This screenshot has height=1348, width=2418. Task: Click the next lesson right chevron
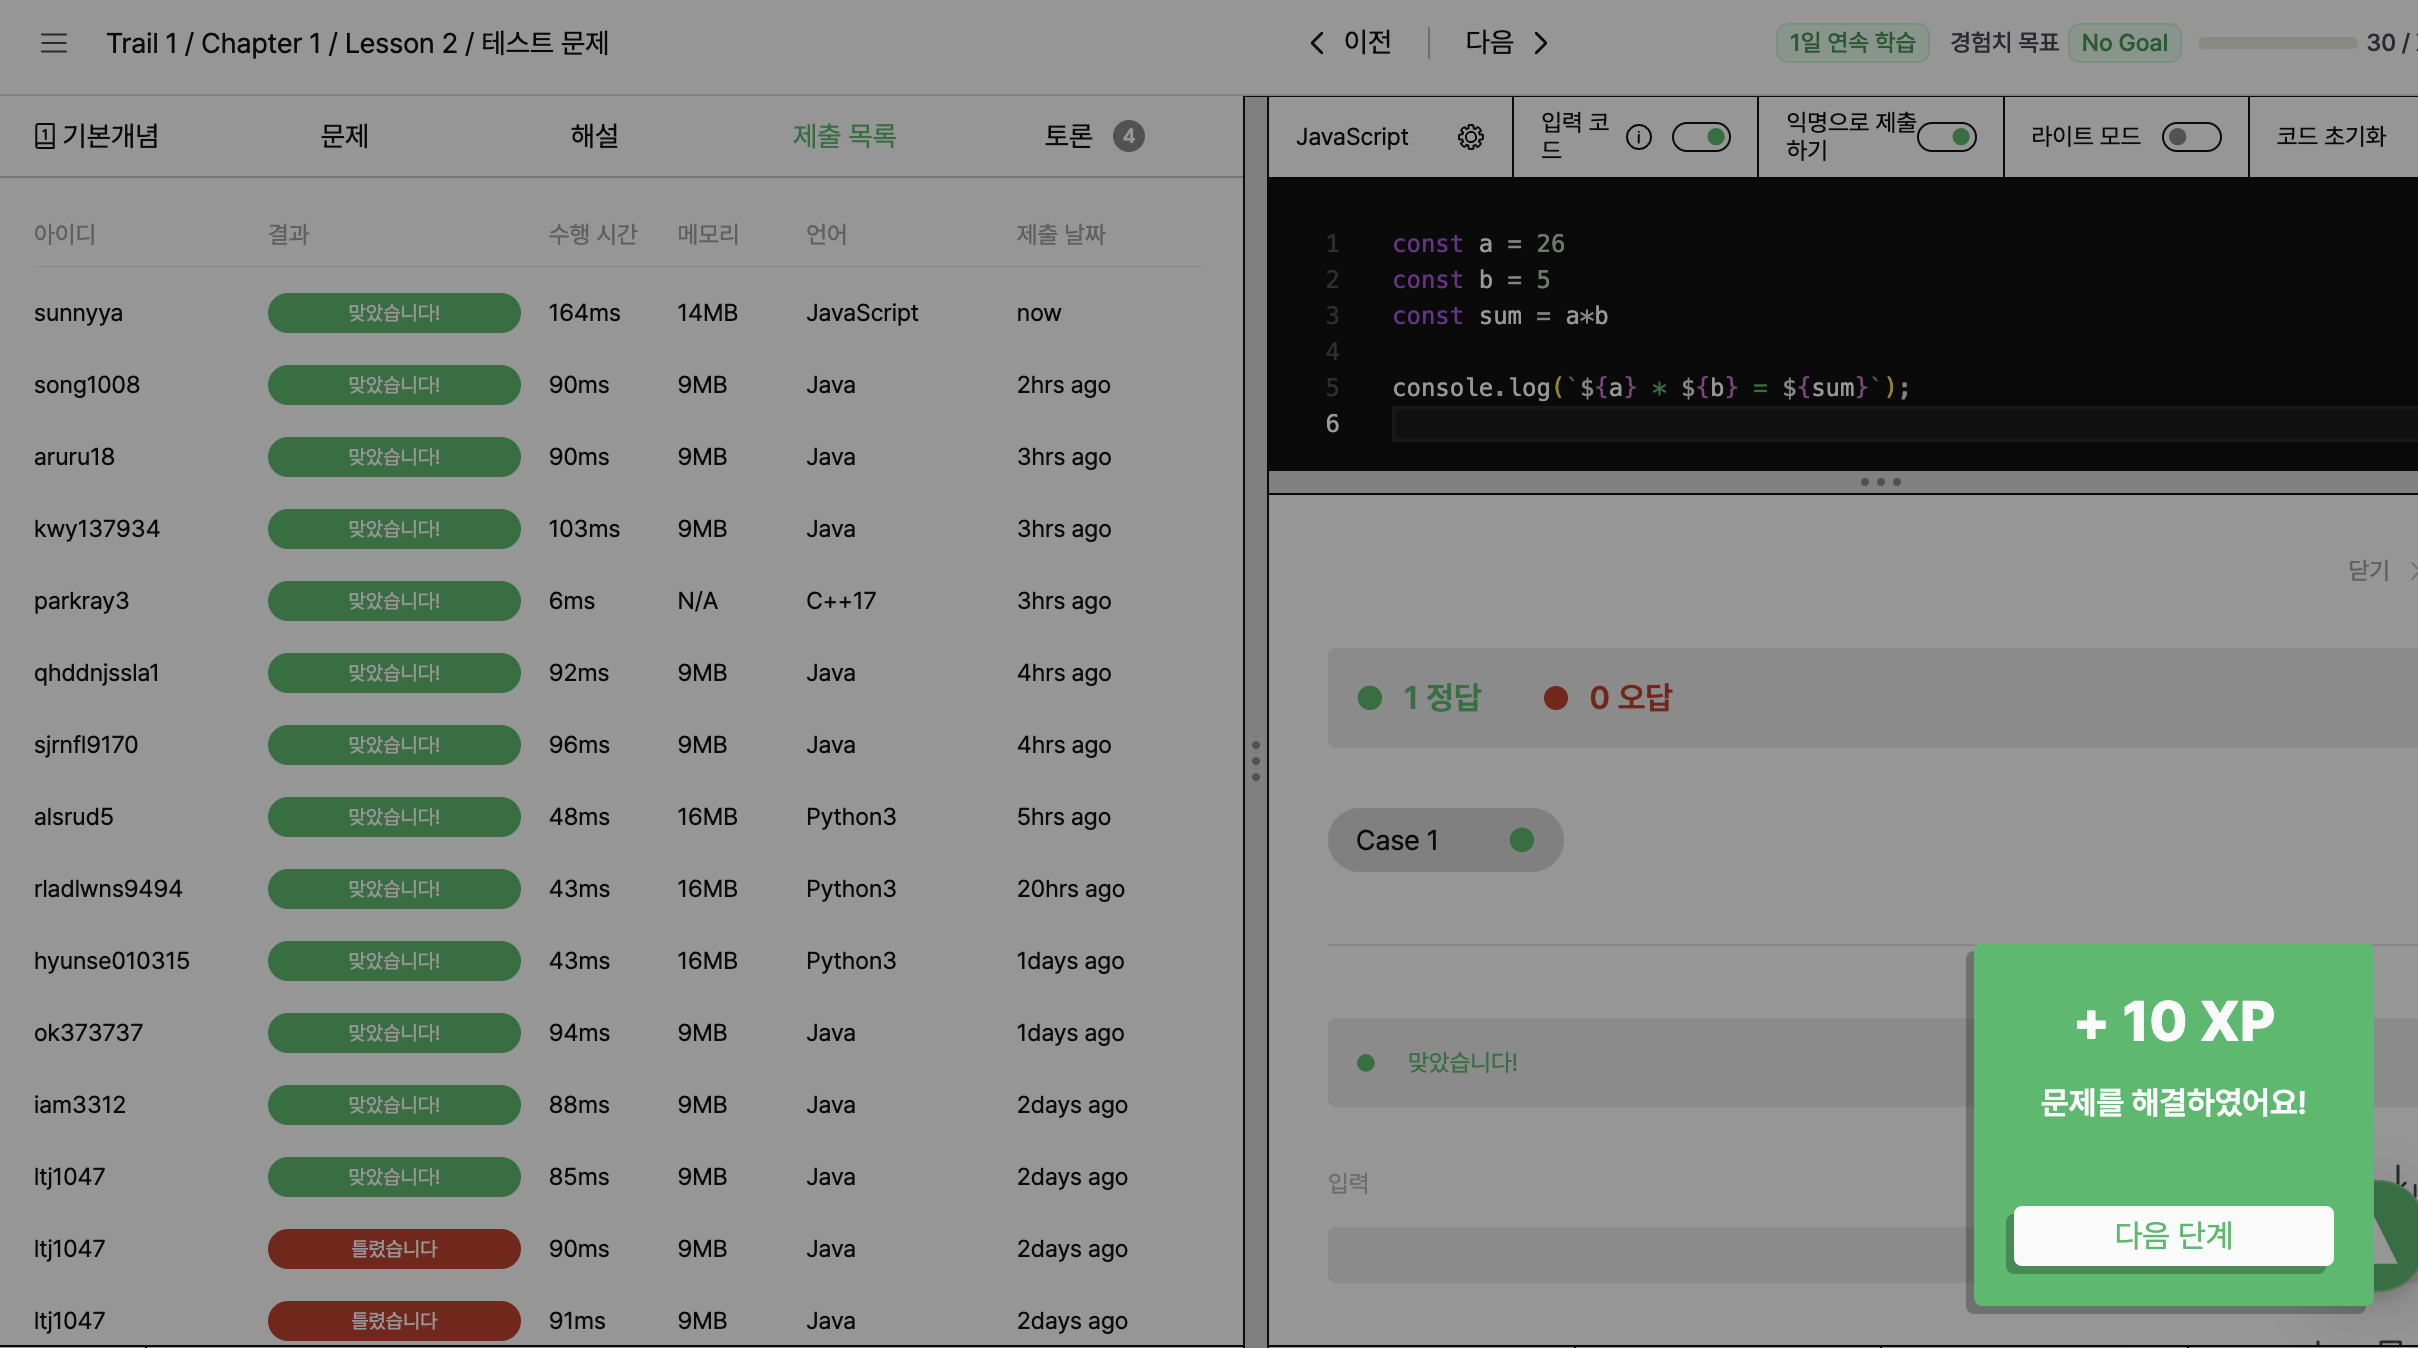[x=1541, y=43]
